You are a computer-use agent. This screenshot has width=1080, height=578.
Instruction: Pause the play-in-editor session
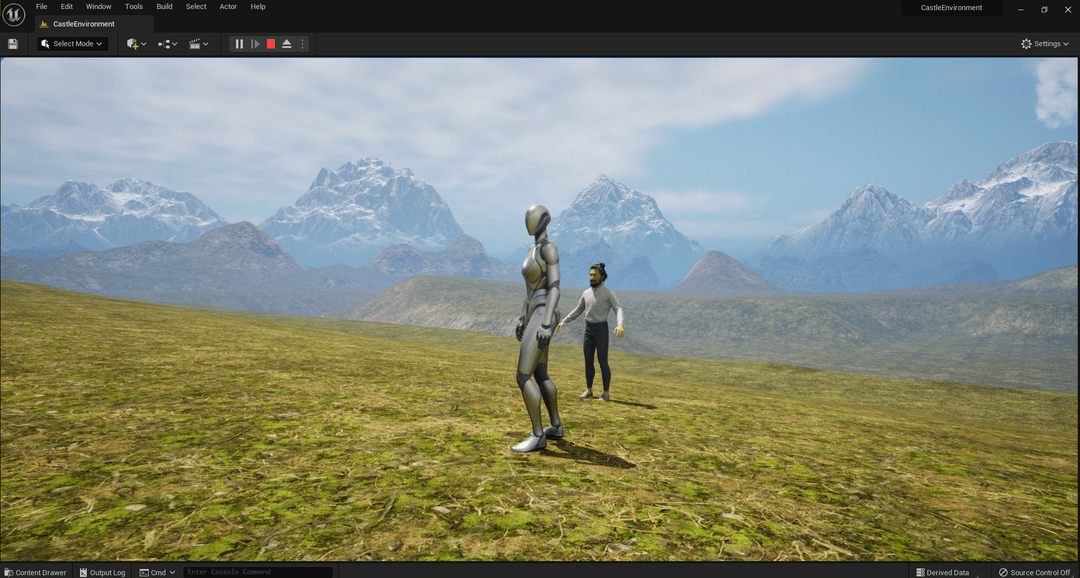[x=239, y=44]
